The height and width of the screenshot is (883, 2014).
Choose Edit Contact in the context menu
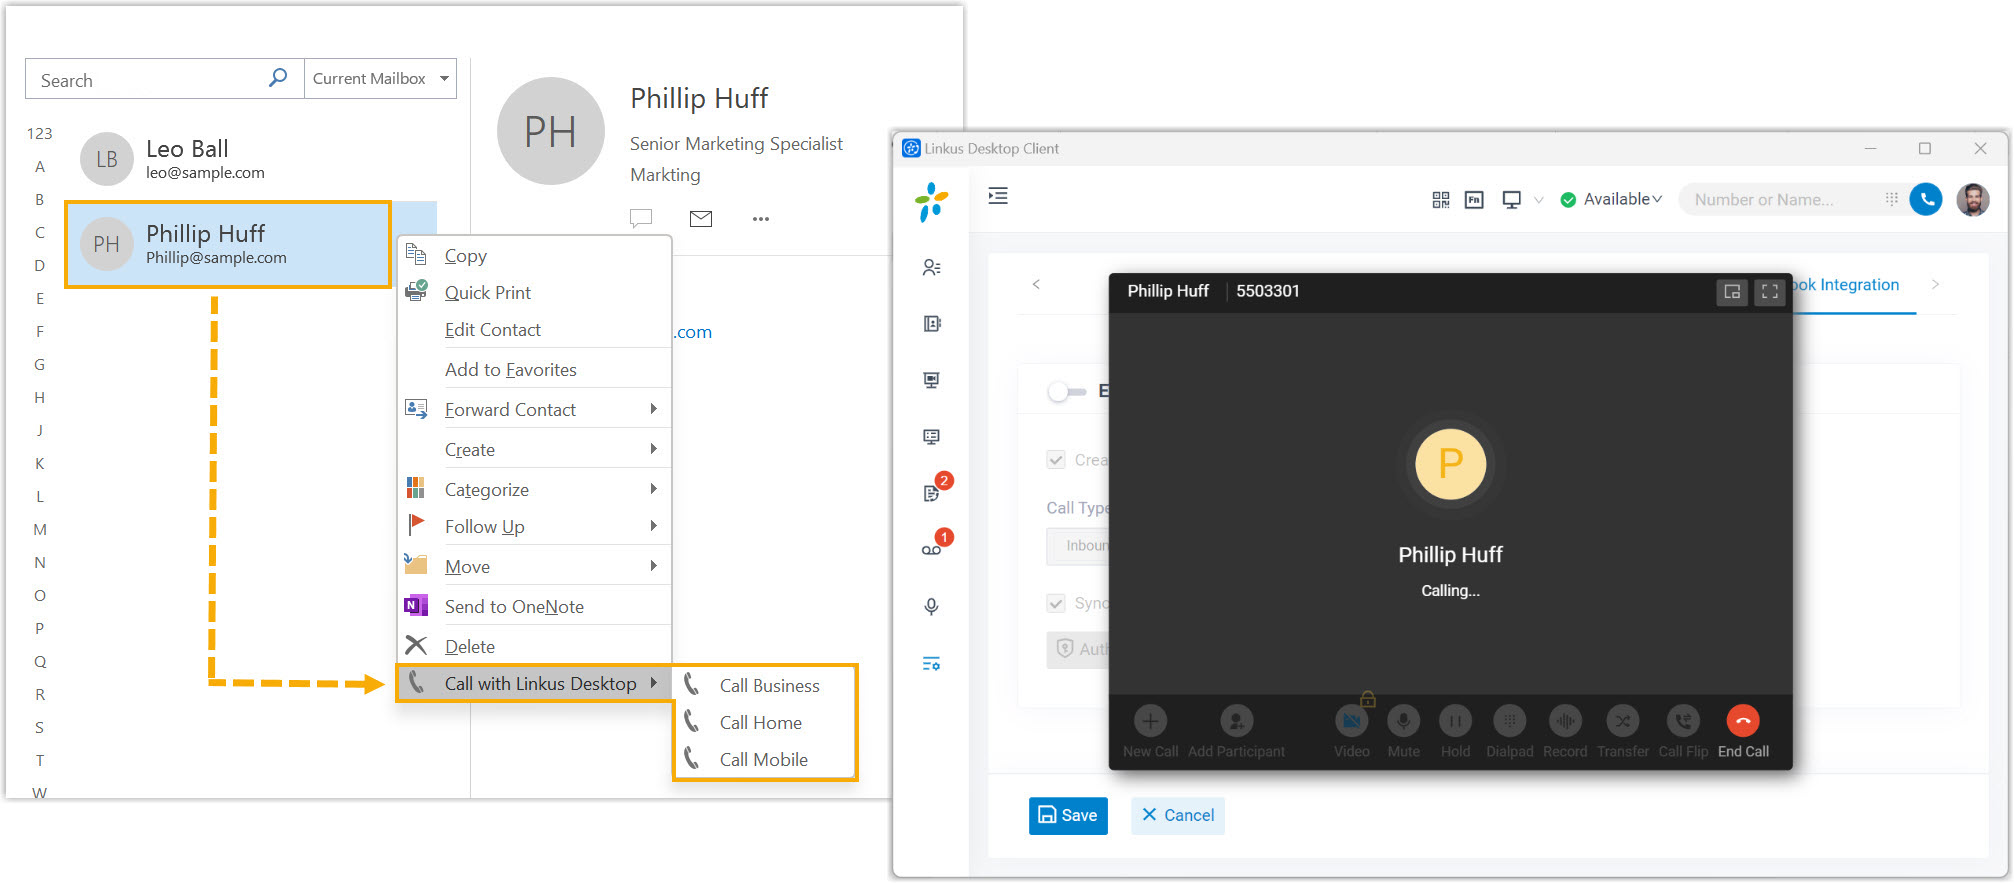(535, 330)
